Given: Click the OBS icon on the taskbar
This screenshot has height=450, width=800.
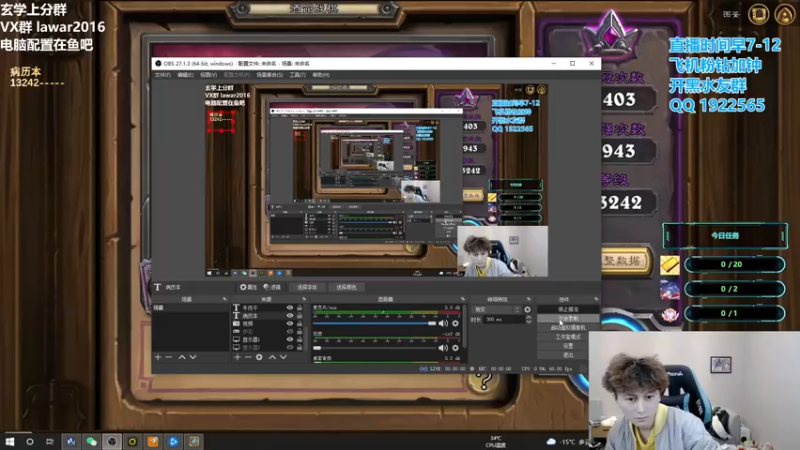Looking at the screenshot, I should (x=112, y=441).
